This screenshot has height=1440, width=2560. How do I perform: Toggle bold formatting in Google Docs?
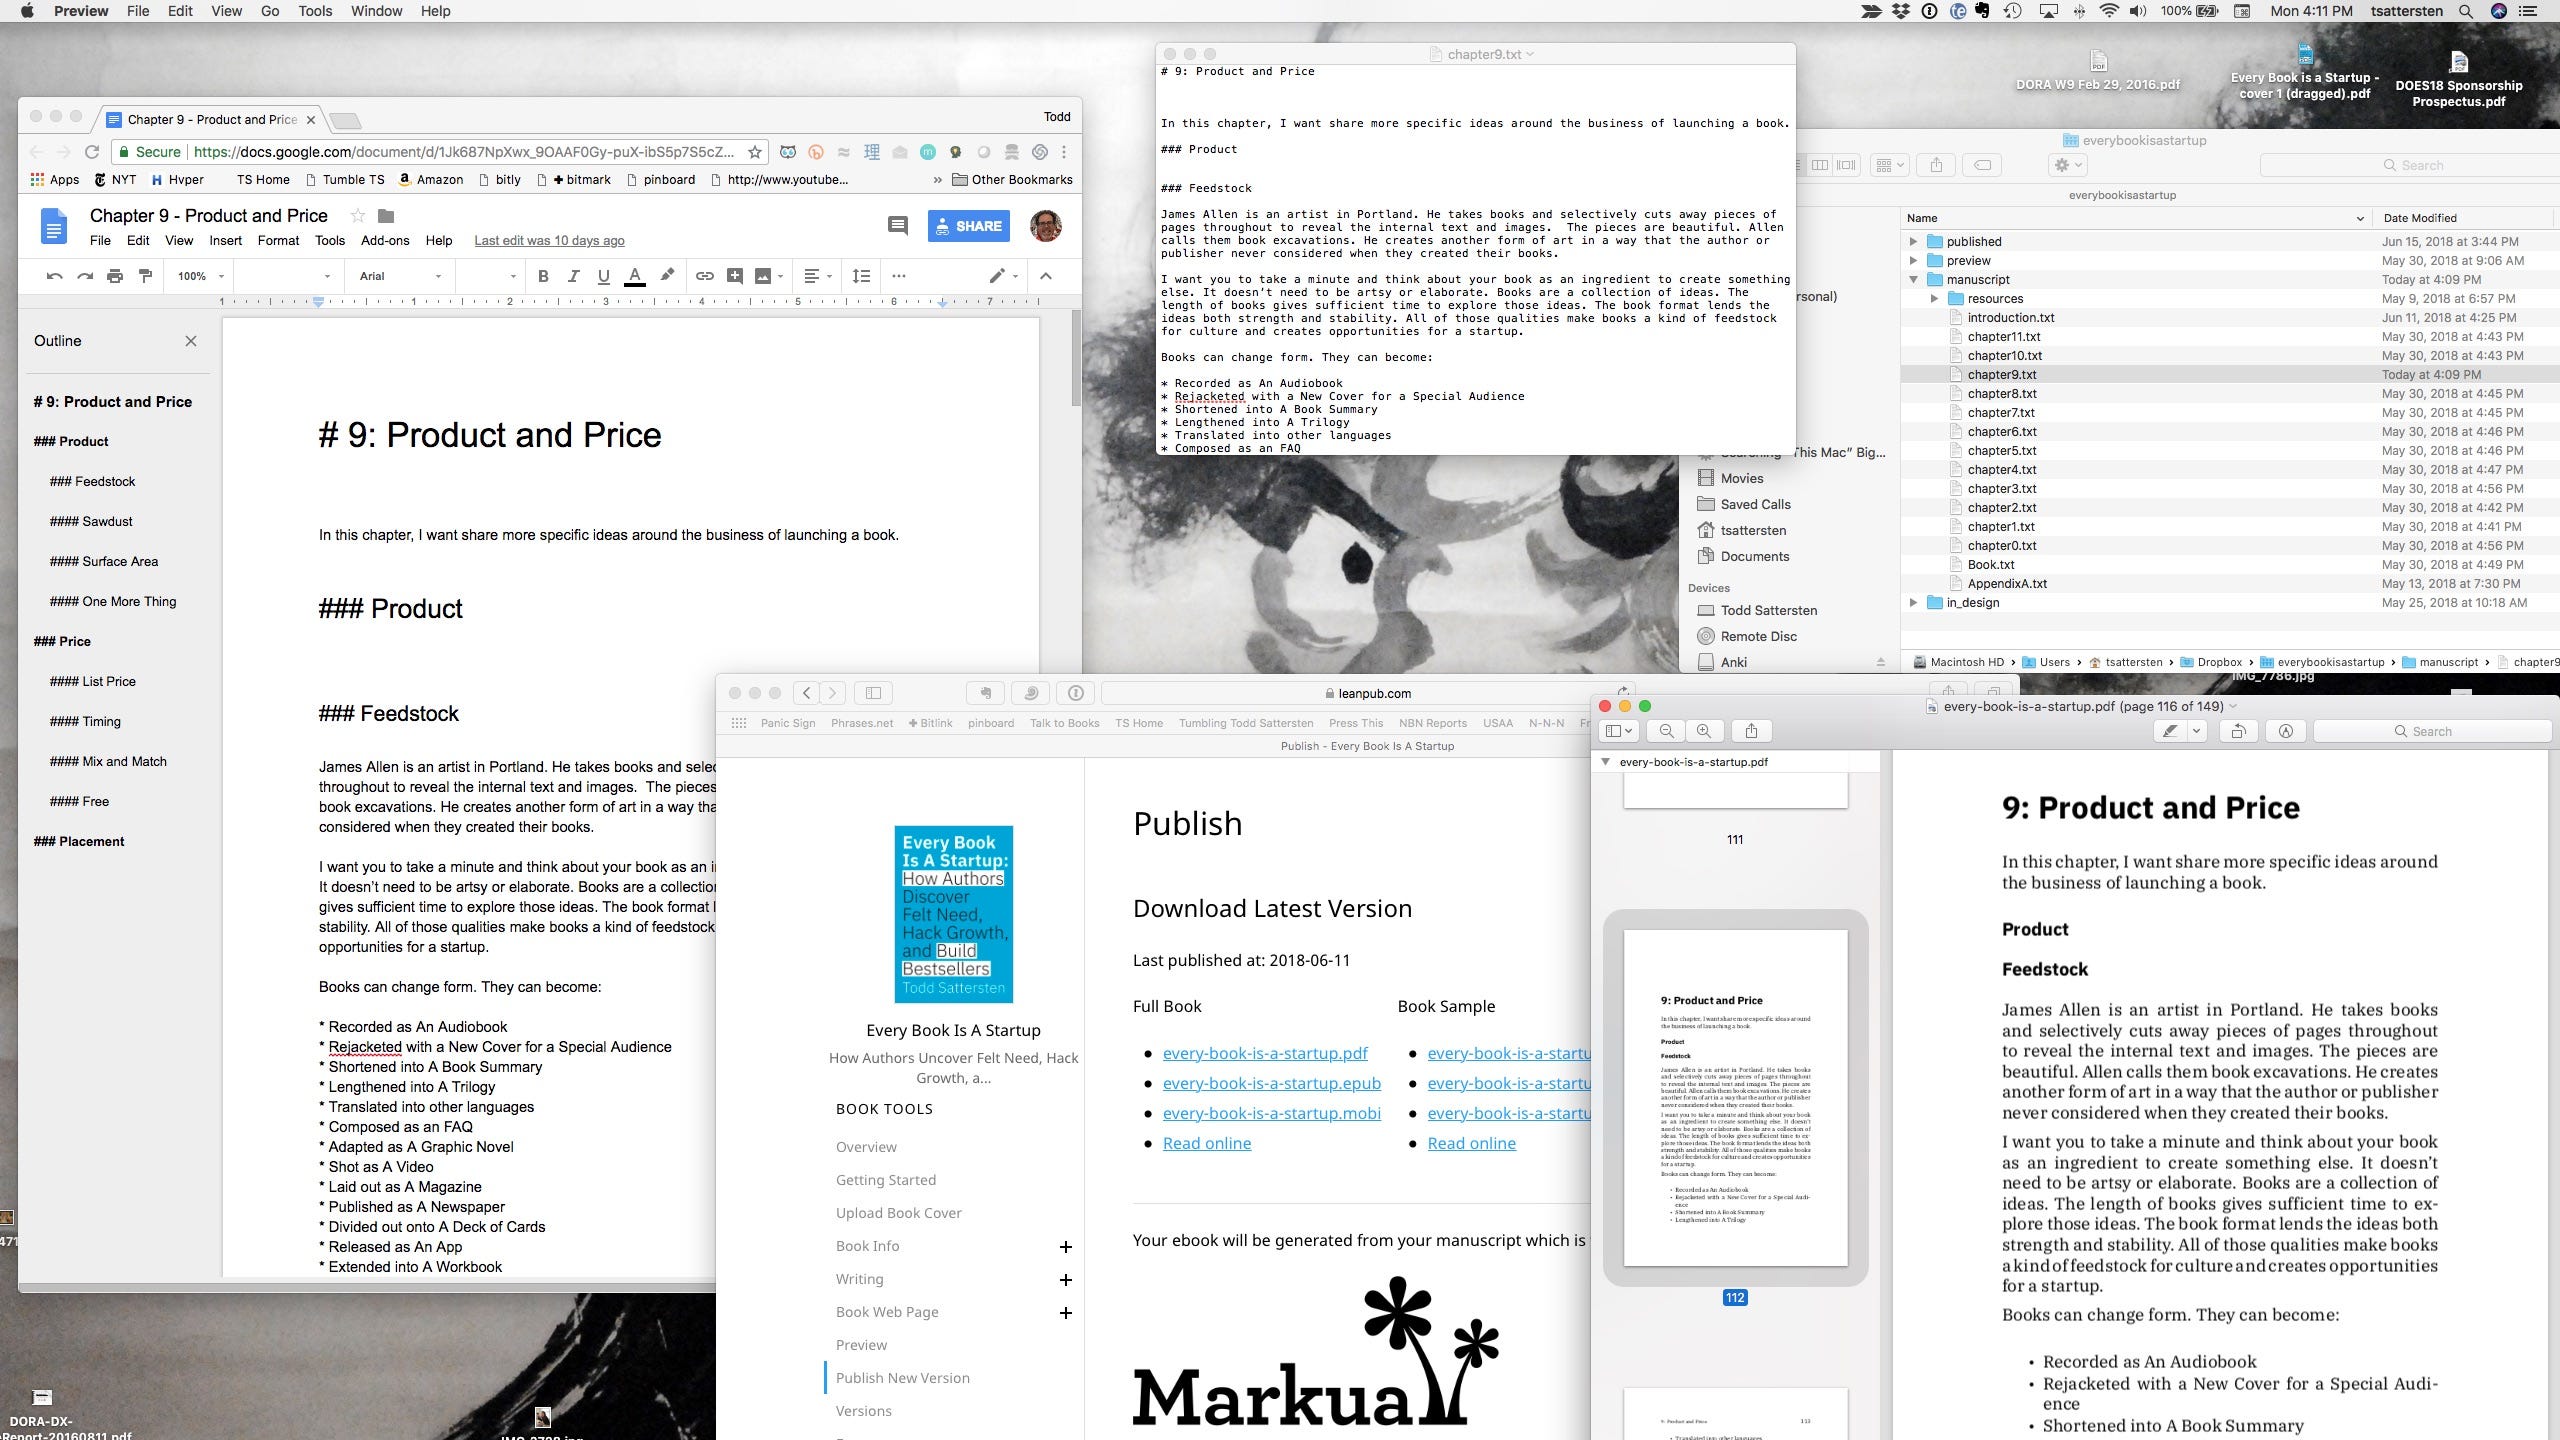pyautogui.click(x=543, y=276)
